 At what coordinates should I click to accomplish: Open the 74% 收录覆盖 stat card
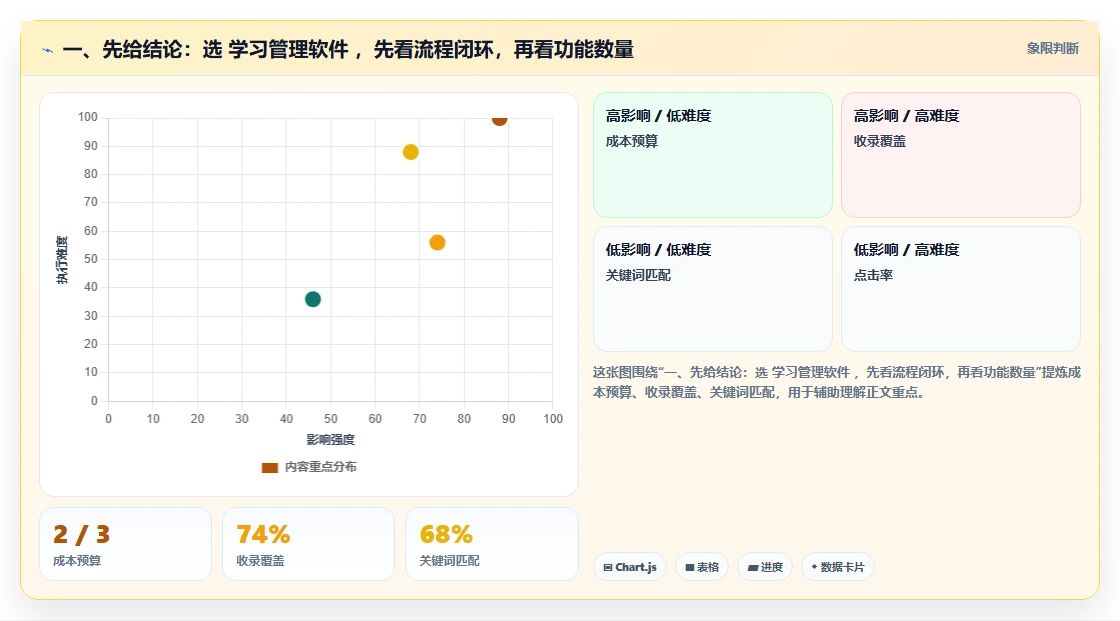pos(309,545)
